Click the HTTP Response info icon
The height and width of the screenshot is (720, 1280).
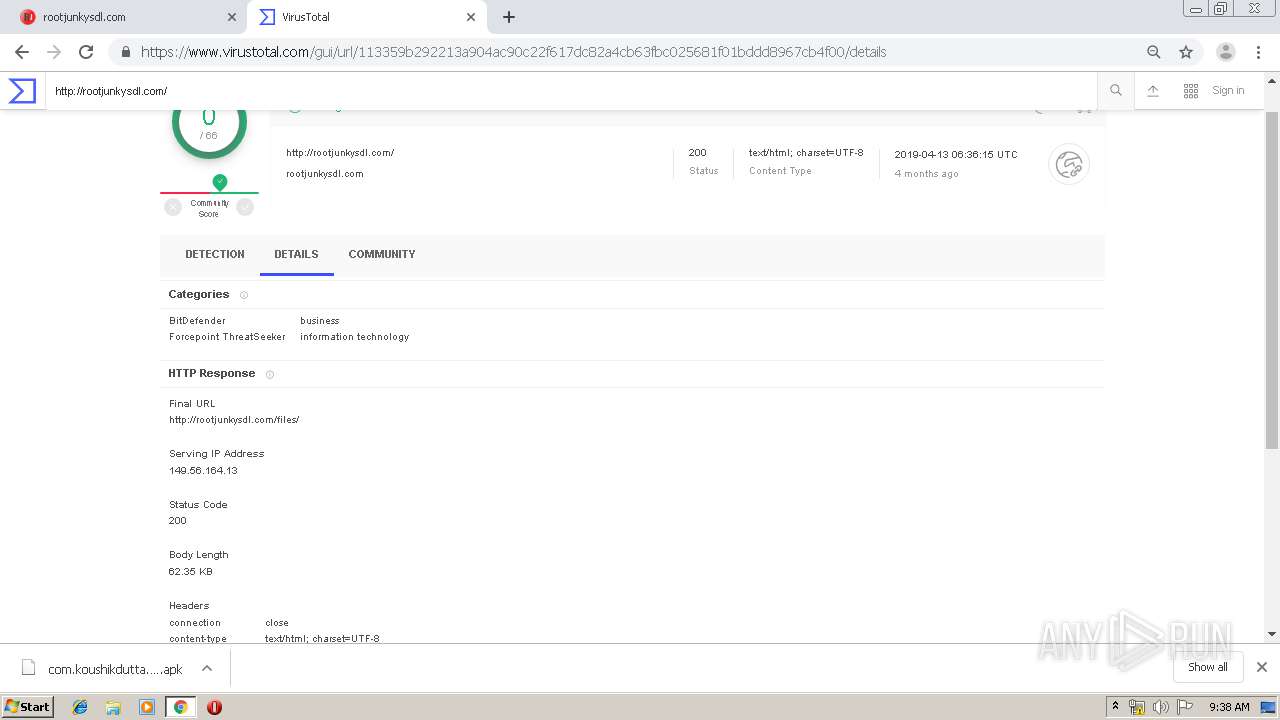click(270, 374)
